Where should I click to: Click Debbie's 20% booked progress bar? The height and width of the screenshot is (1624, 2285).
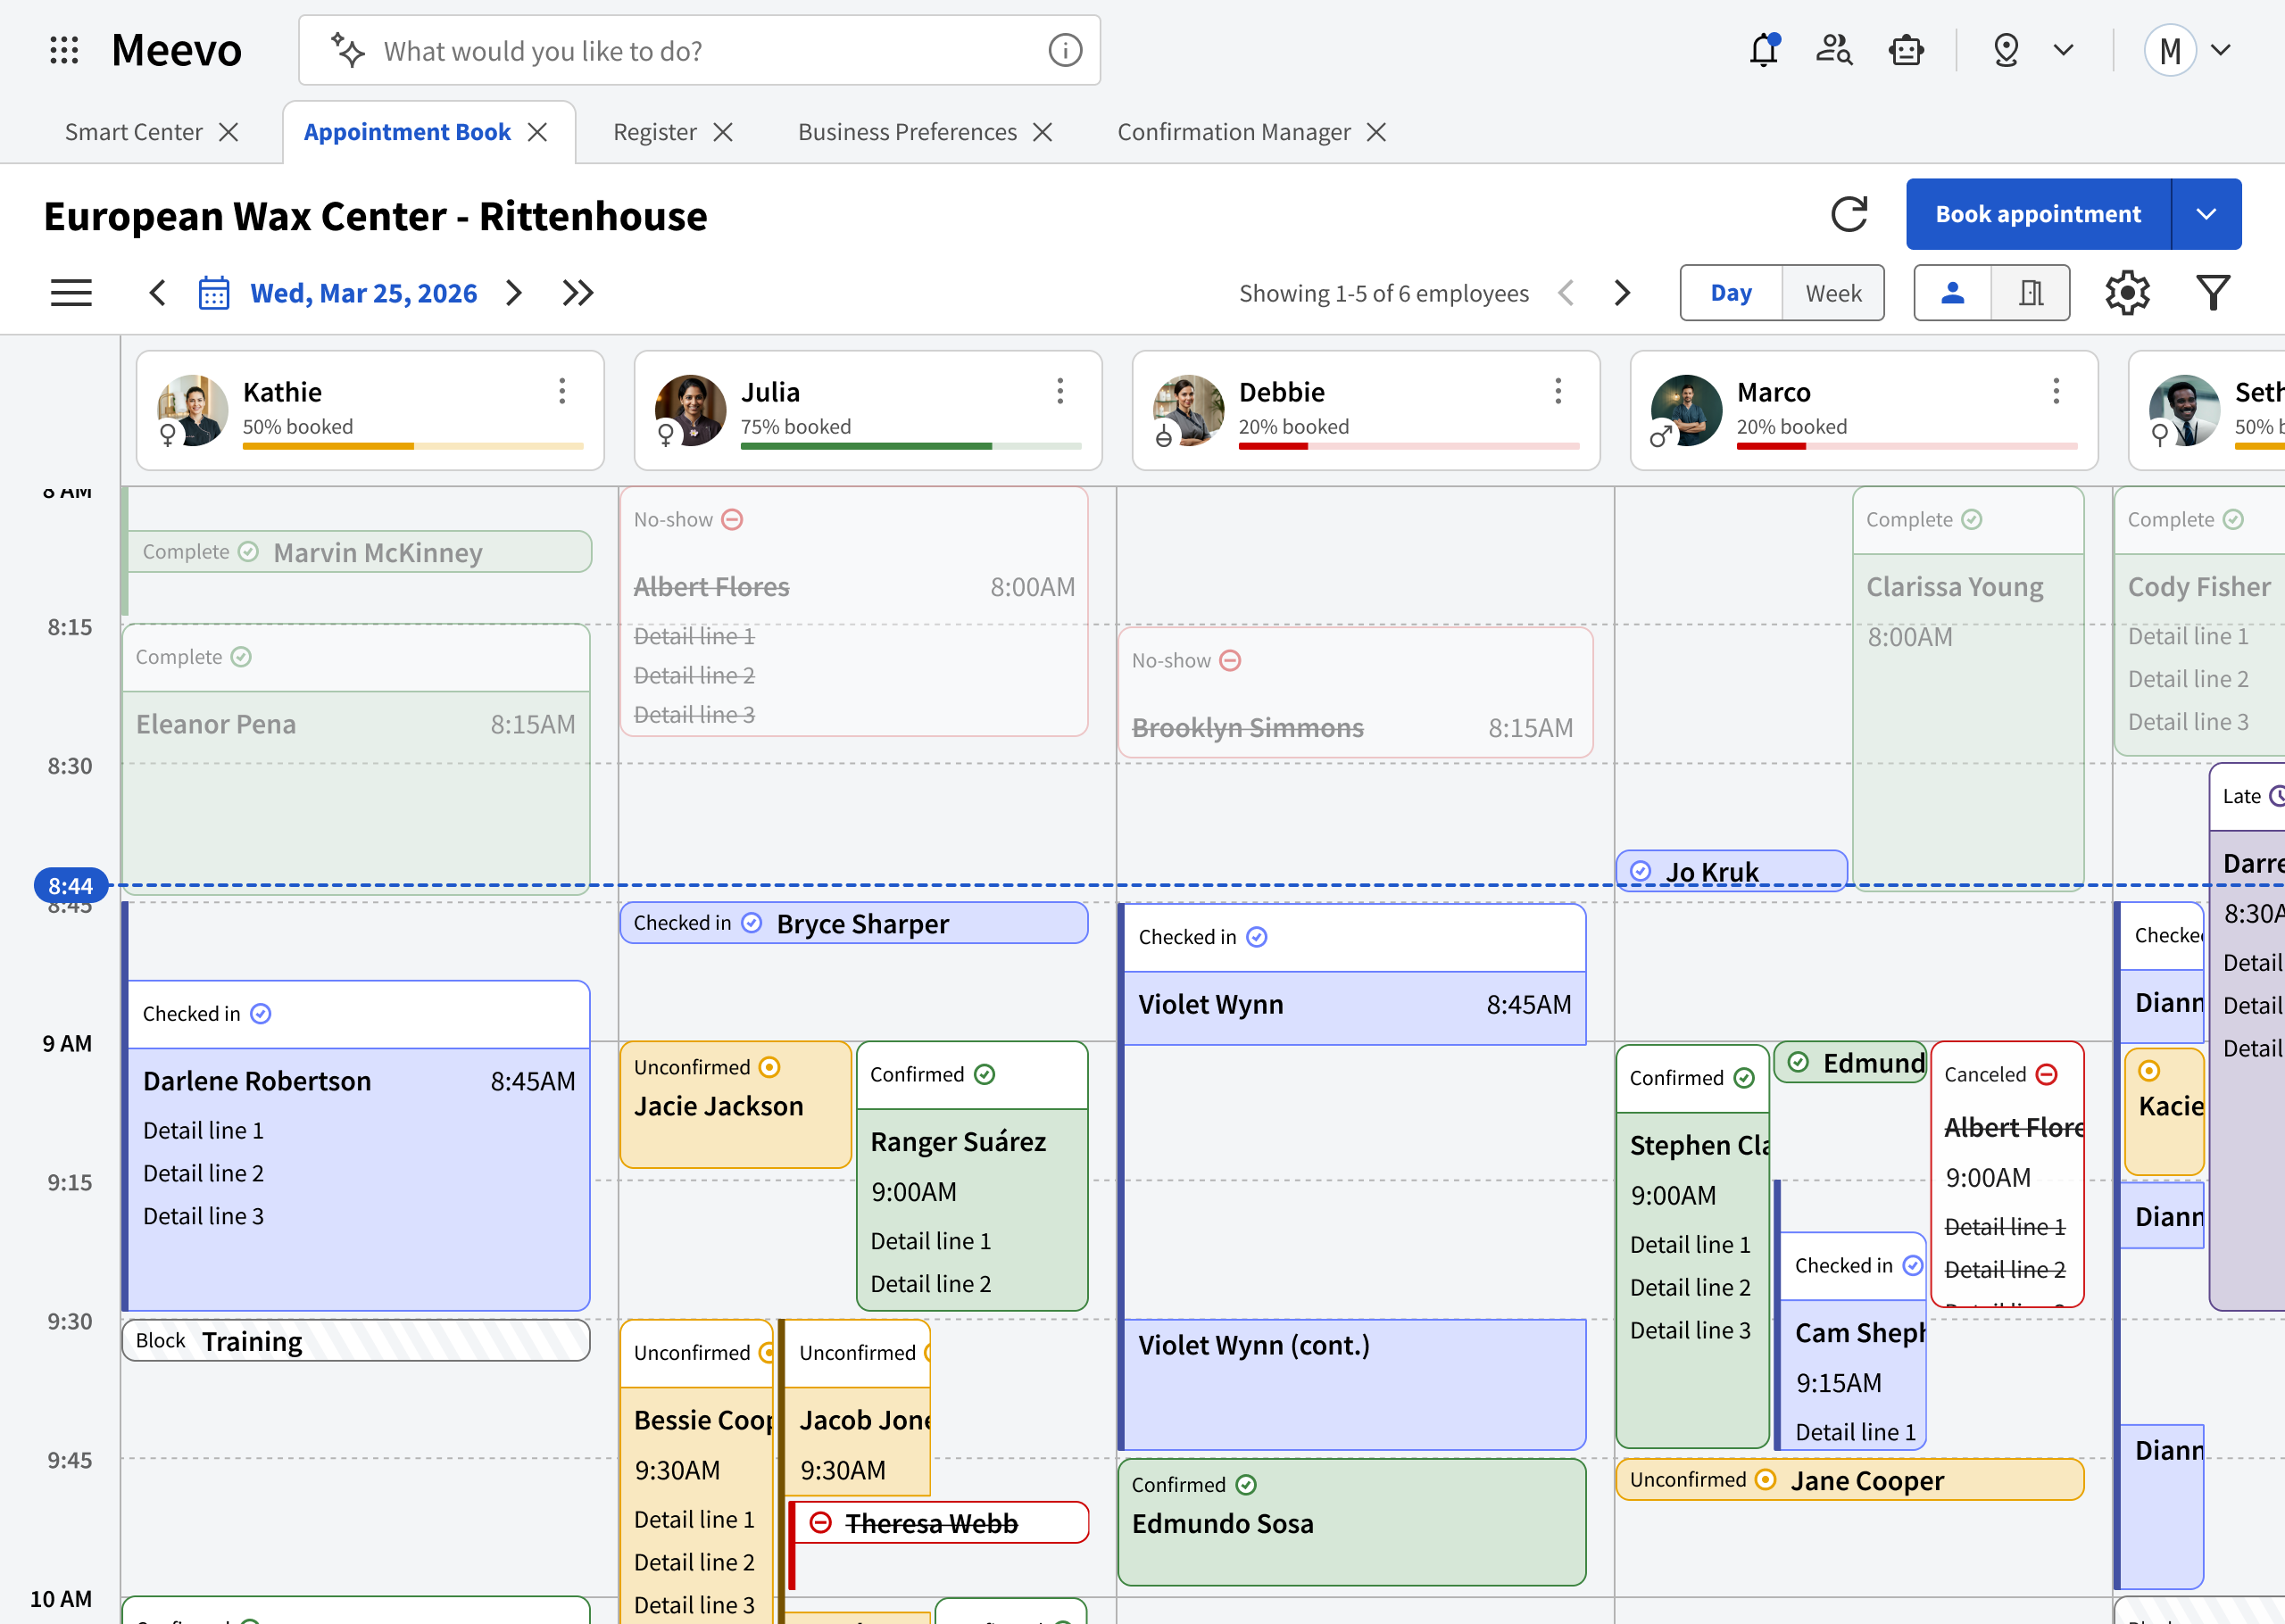click(x=1409, y=446)
